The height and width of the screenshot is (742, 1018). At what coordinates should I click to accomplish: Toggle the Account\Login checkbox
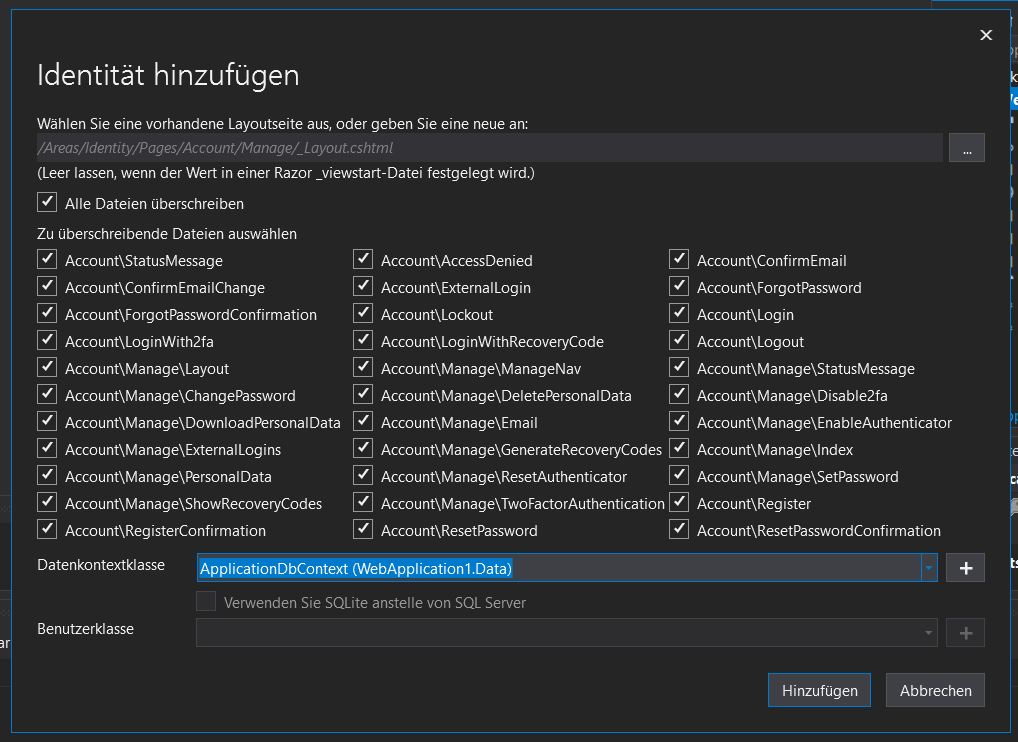(679, 314)
